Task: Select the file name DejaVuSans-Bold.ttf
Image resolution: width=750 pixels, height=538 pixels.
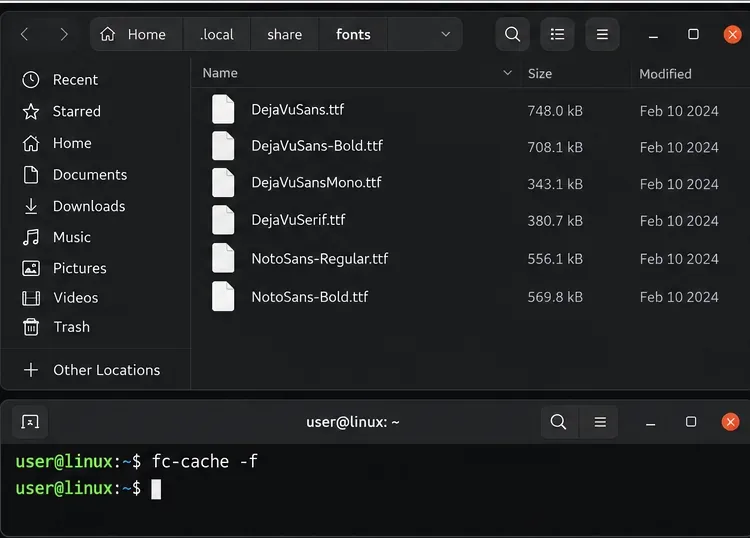Action: pyautogui.click(x=317, y=146)
